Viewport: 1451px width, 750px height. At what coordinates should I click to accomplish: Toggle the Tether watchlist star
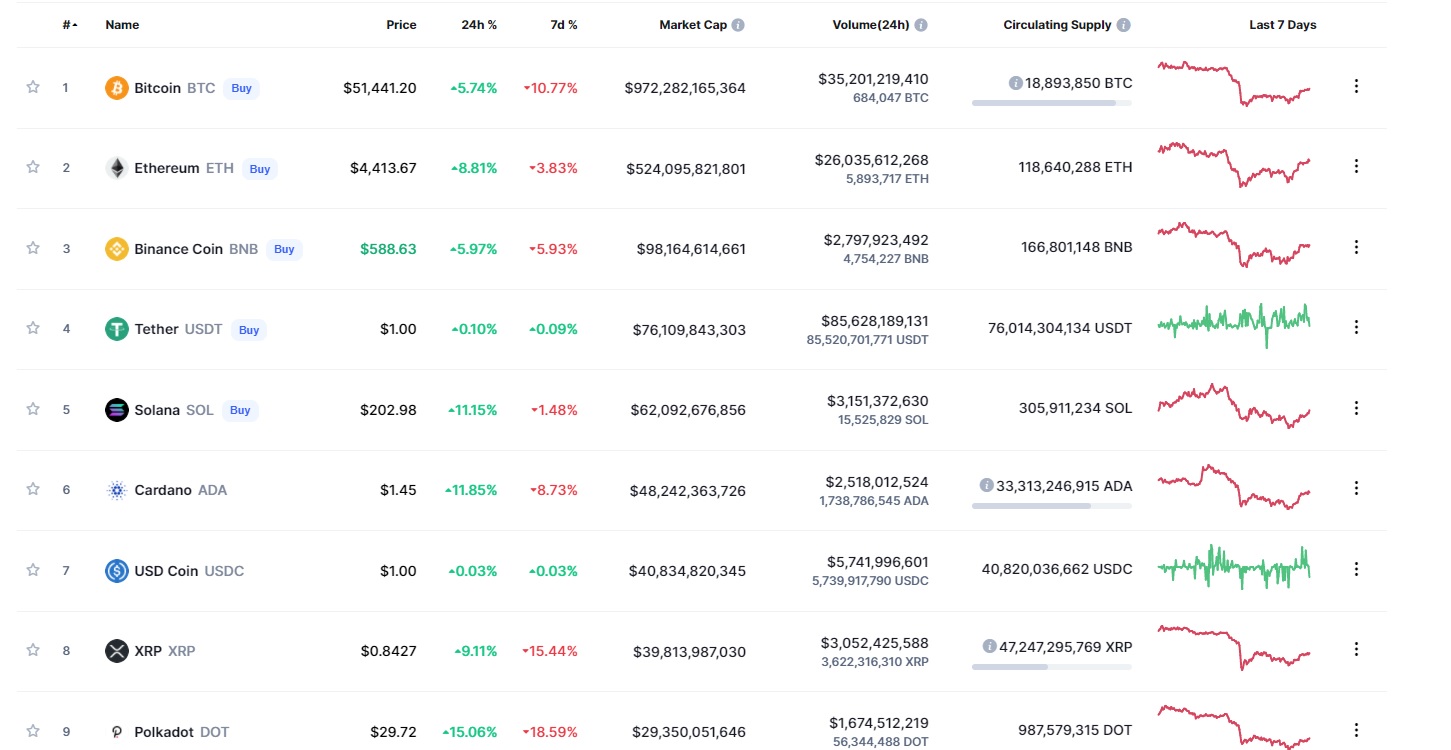pos(33,328)
